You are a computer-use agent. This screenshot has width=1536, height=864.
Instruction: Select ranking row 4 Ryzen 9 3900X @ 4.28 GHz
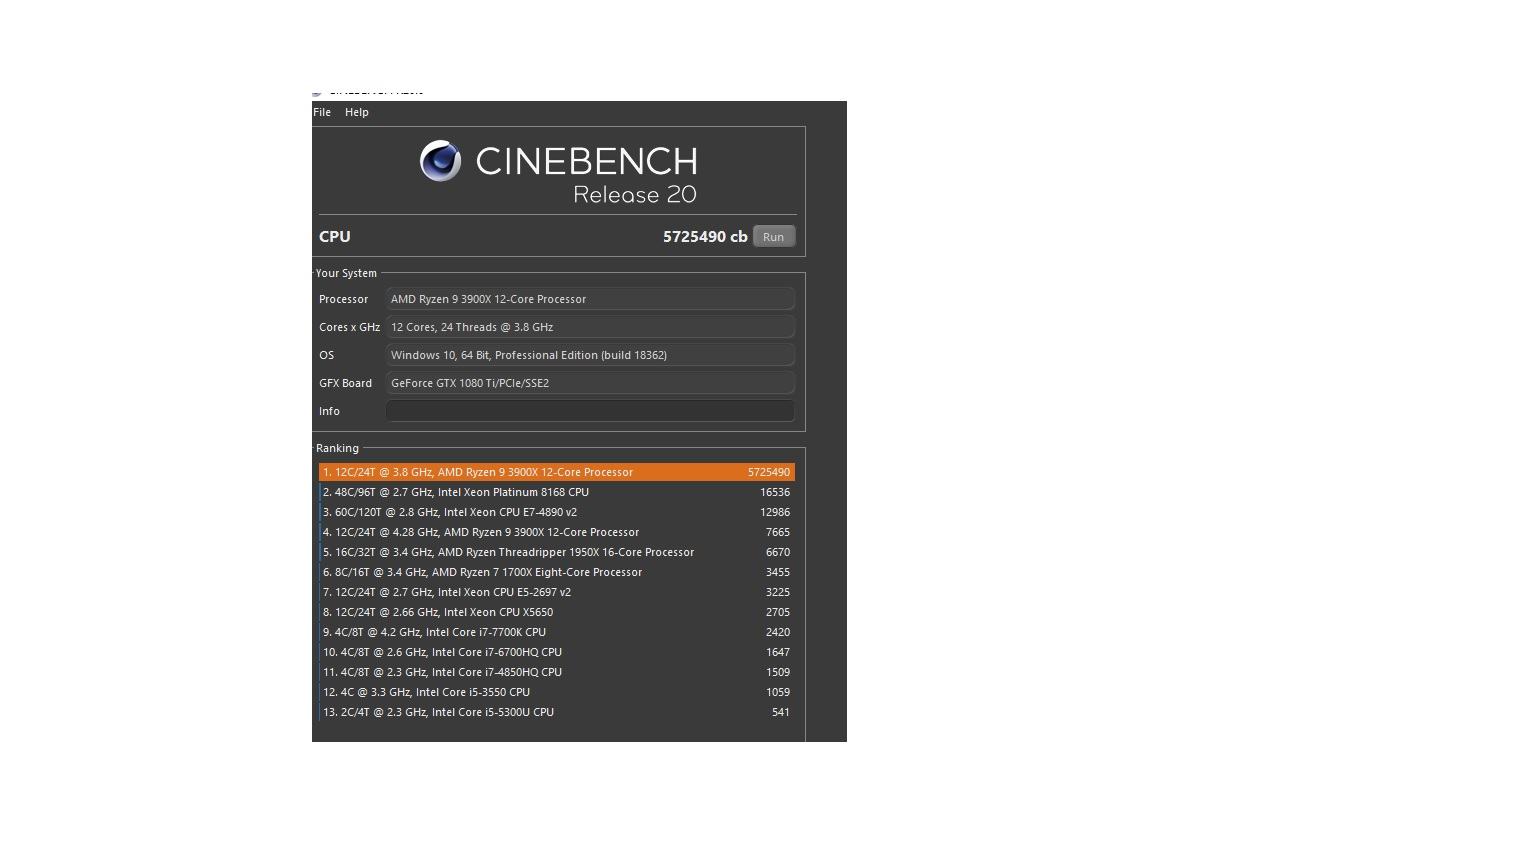tap(557, 532)
